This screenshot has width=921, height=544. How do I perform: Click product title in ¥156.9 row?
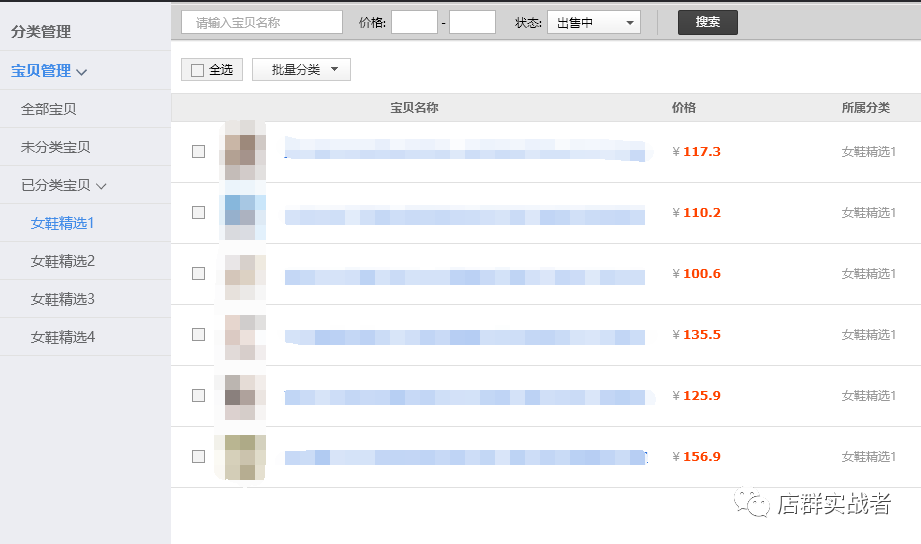[x=466, y=457]
